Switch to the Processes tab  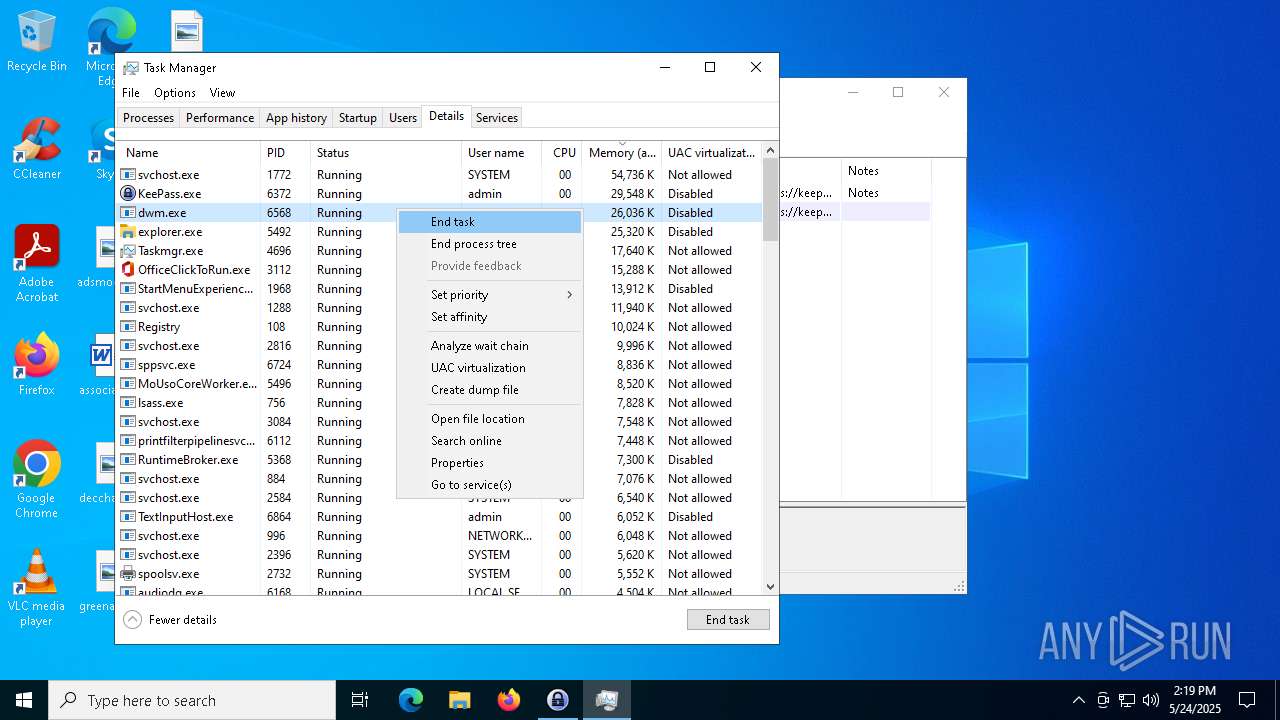tap(148, 118)
